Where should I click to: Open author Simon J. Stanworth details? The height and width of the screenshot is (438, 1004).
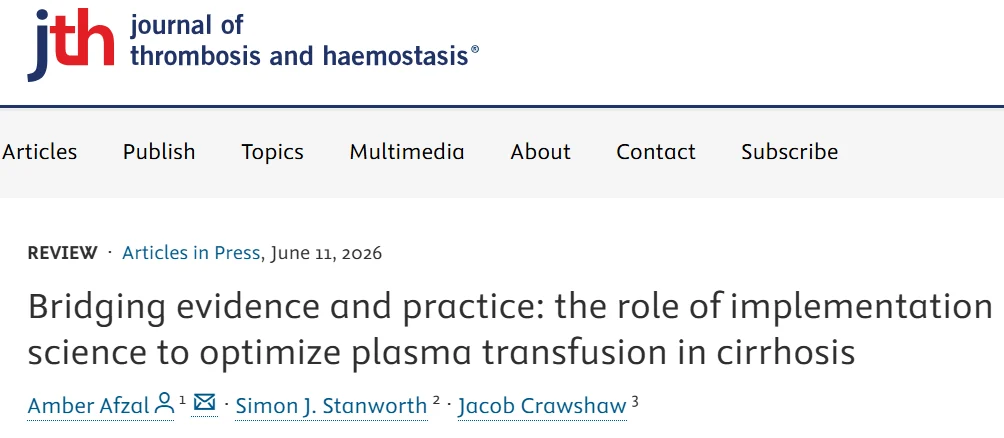(331, 405)
